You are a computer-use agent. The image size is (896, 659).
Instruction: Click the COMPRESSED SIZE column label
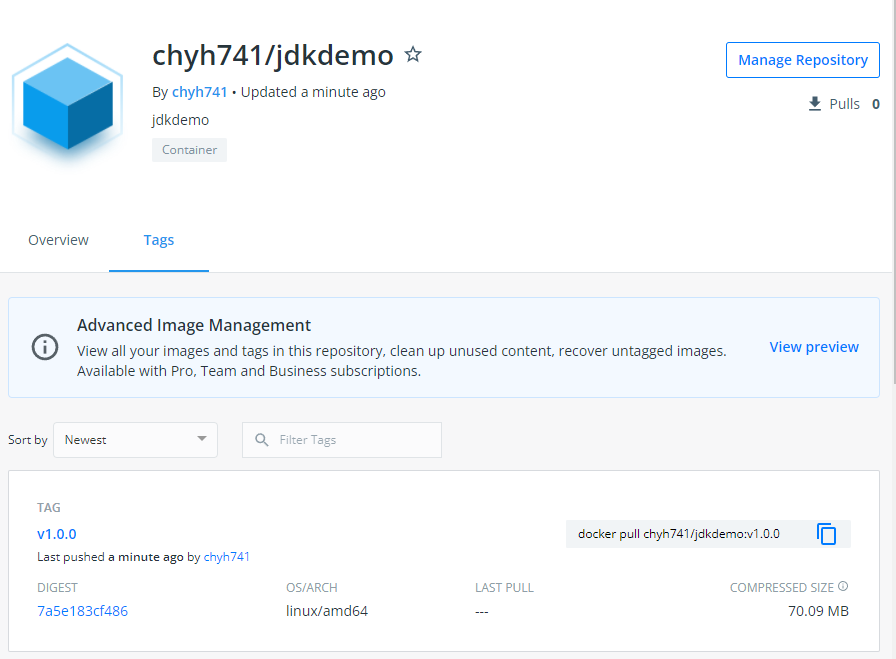(x=781, y=588)
